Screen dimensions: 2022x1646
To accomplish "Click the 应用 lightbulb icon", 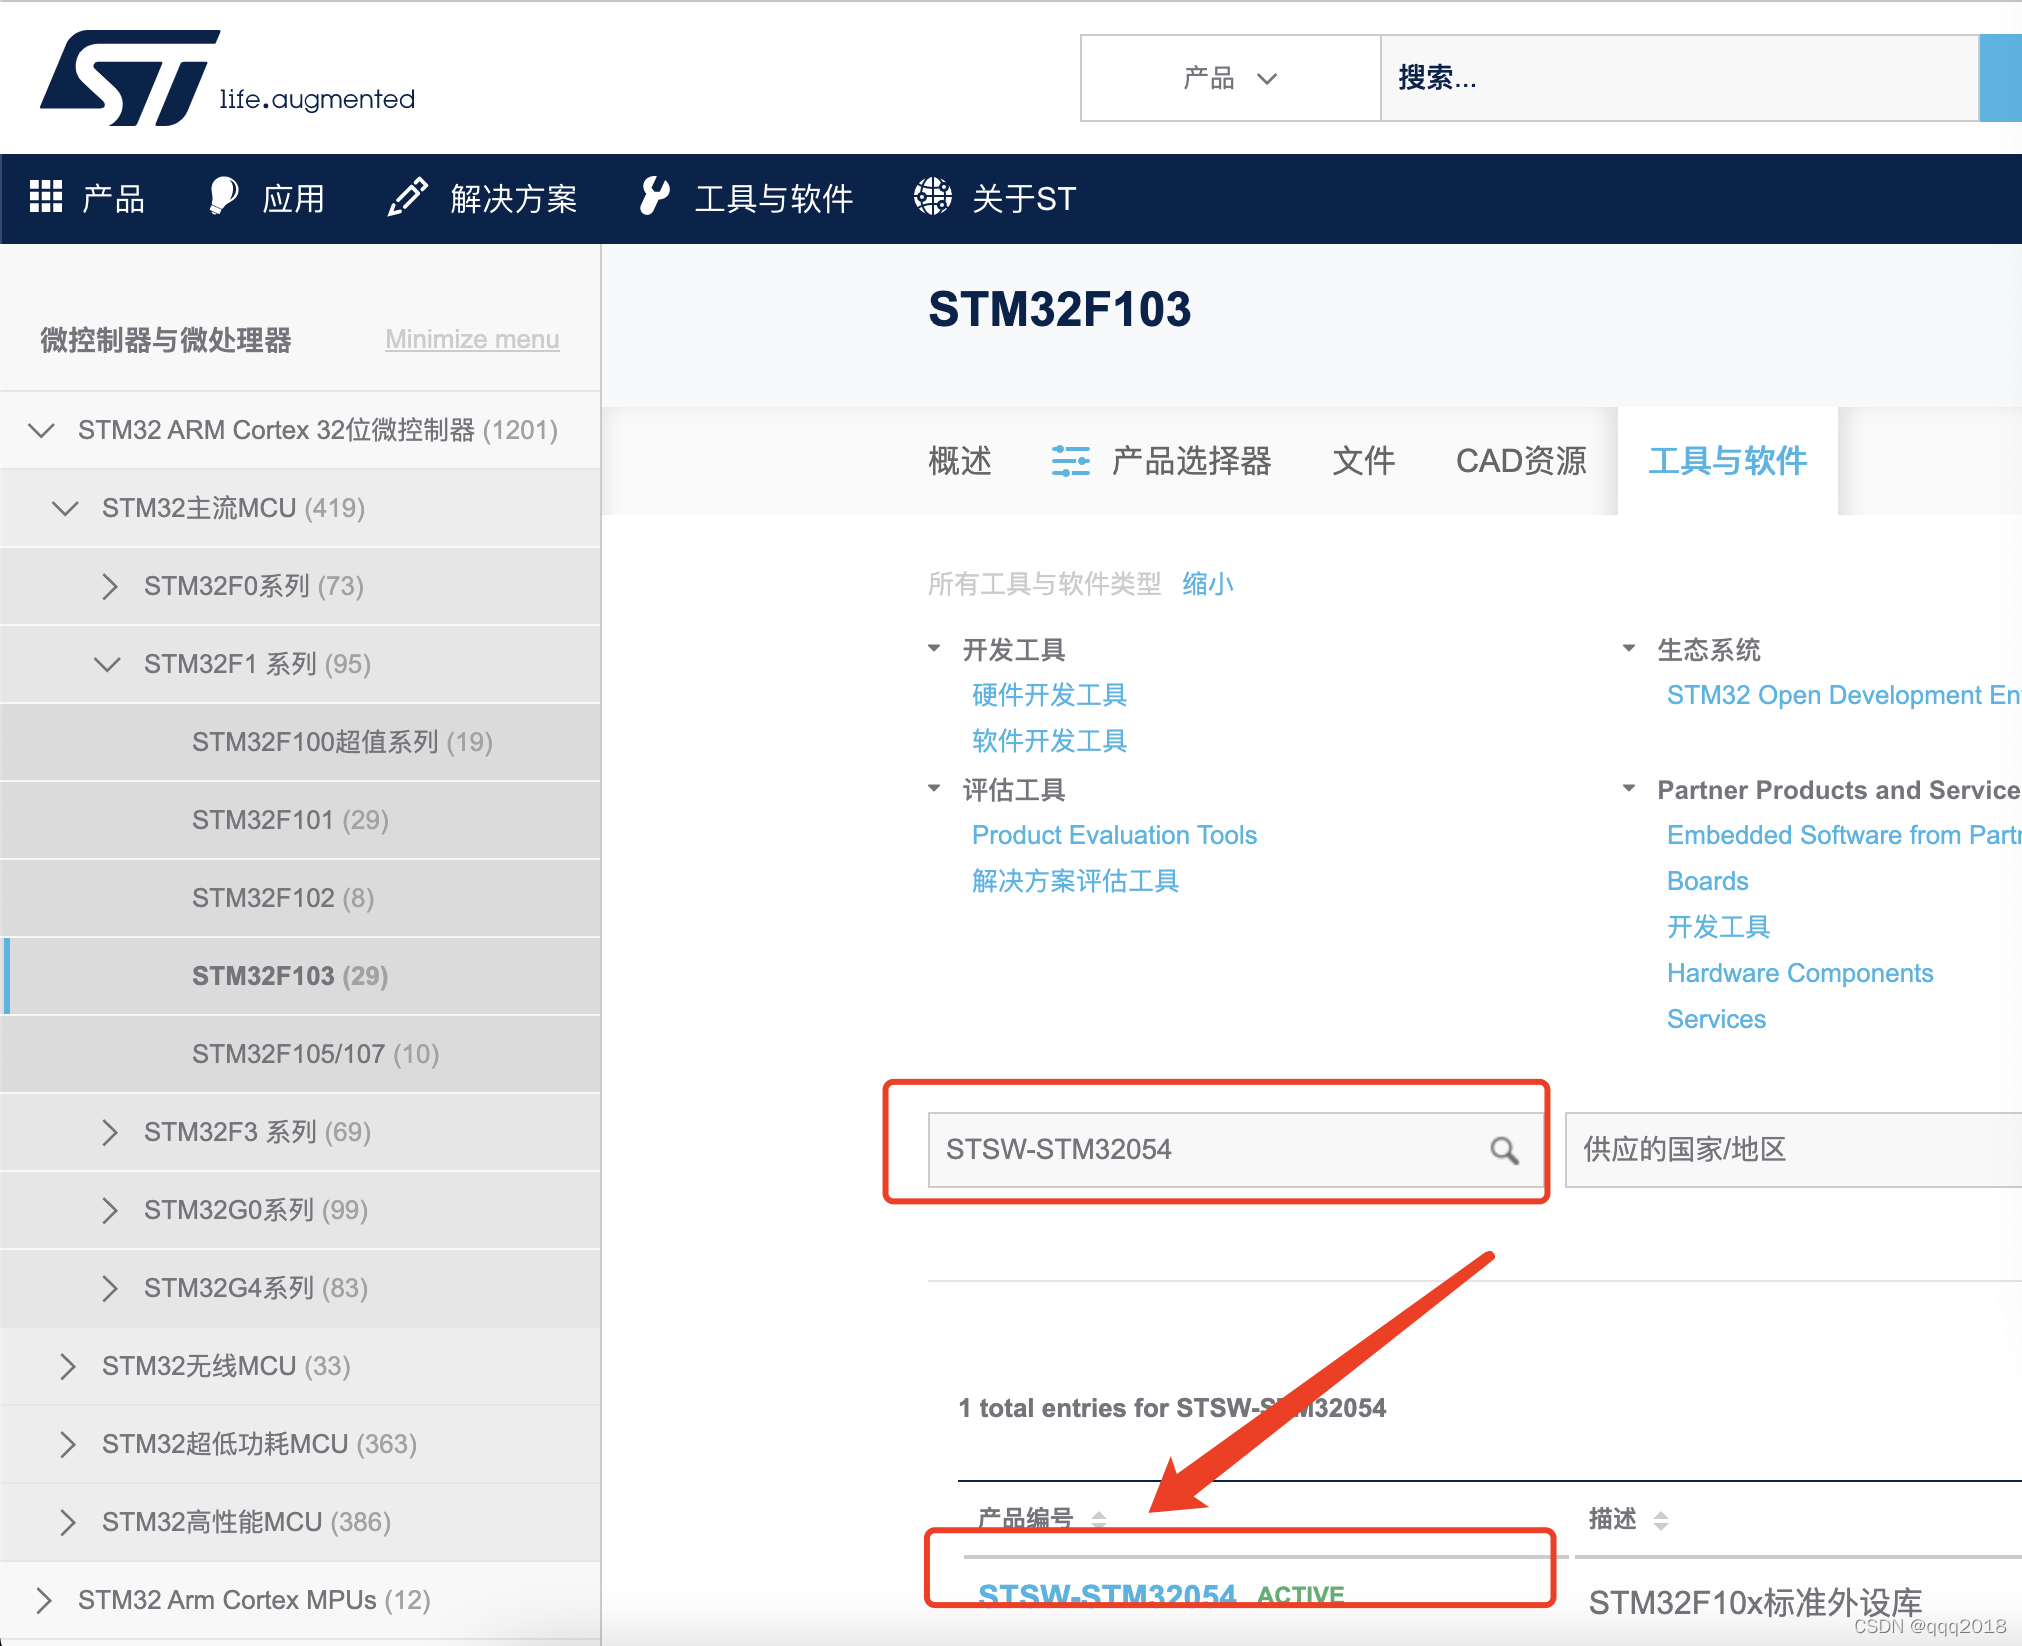I will tap(222, 197).
